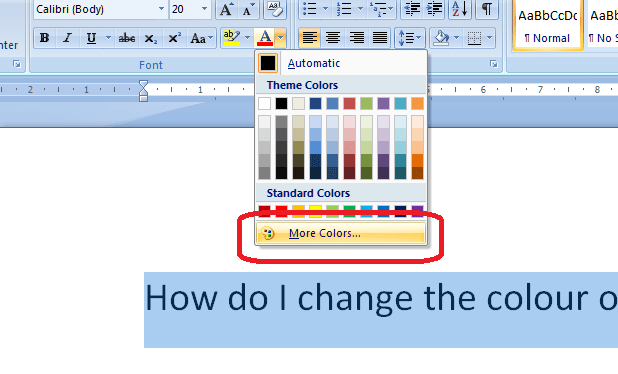The image size is (618, 374).
Task: Select the Normal style
Action: pyautogui.click(x=547, y=25)
